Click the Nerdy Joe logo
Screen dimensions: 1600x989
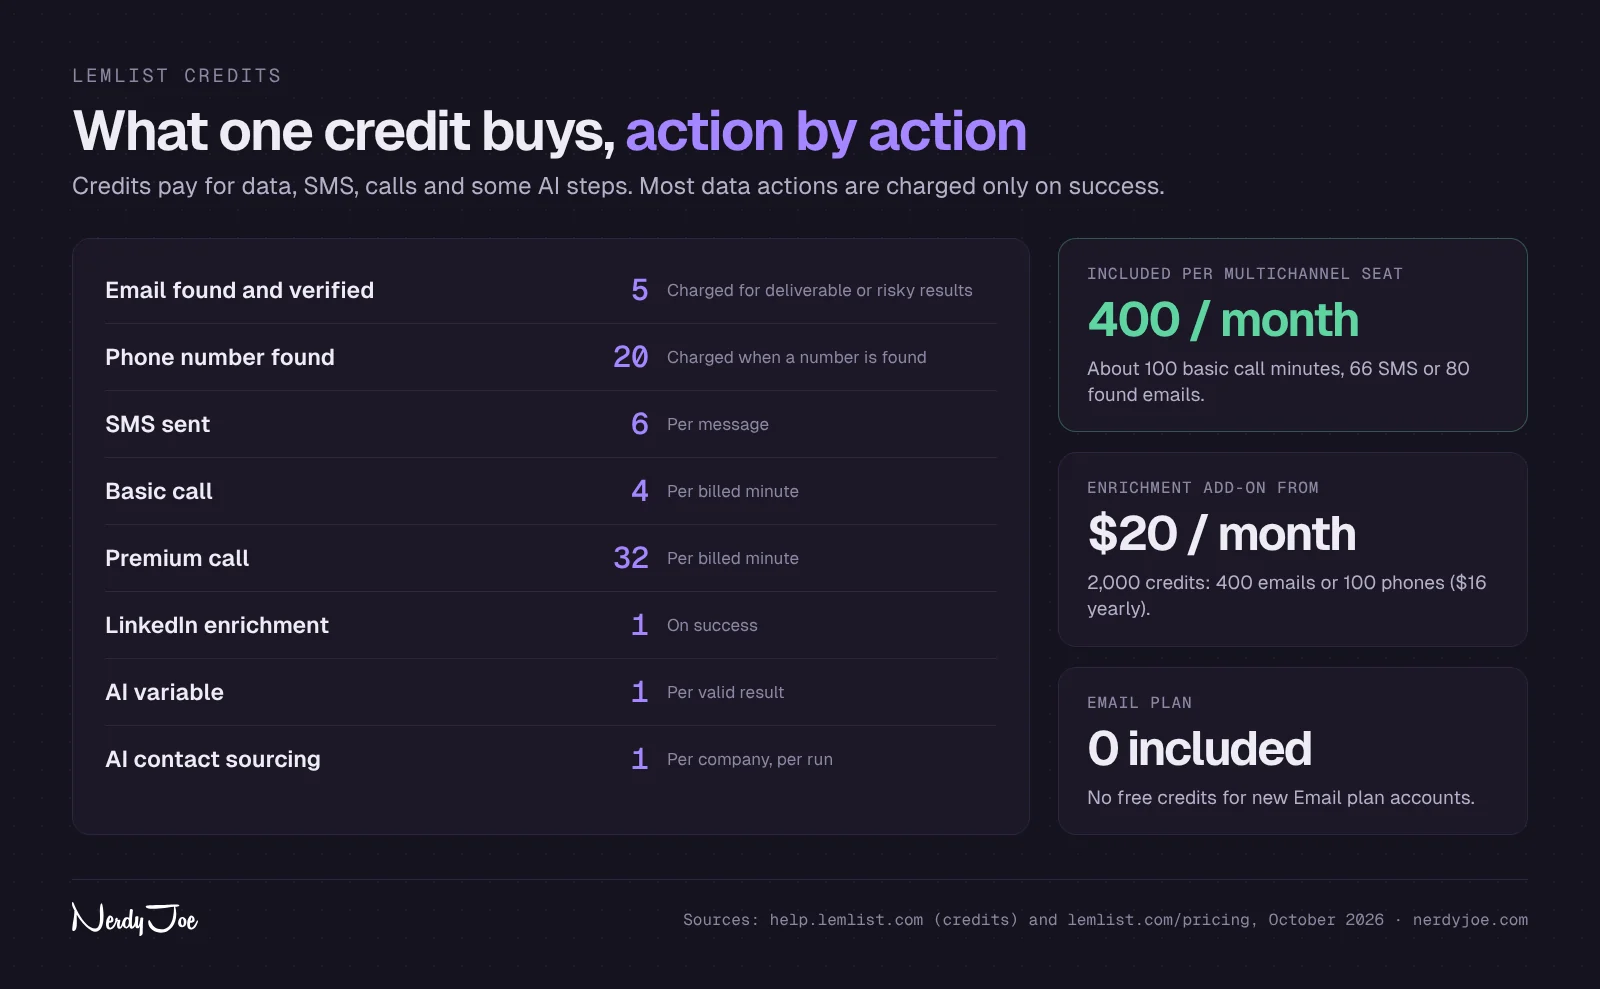point(135,918)
